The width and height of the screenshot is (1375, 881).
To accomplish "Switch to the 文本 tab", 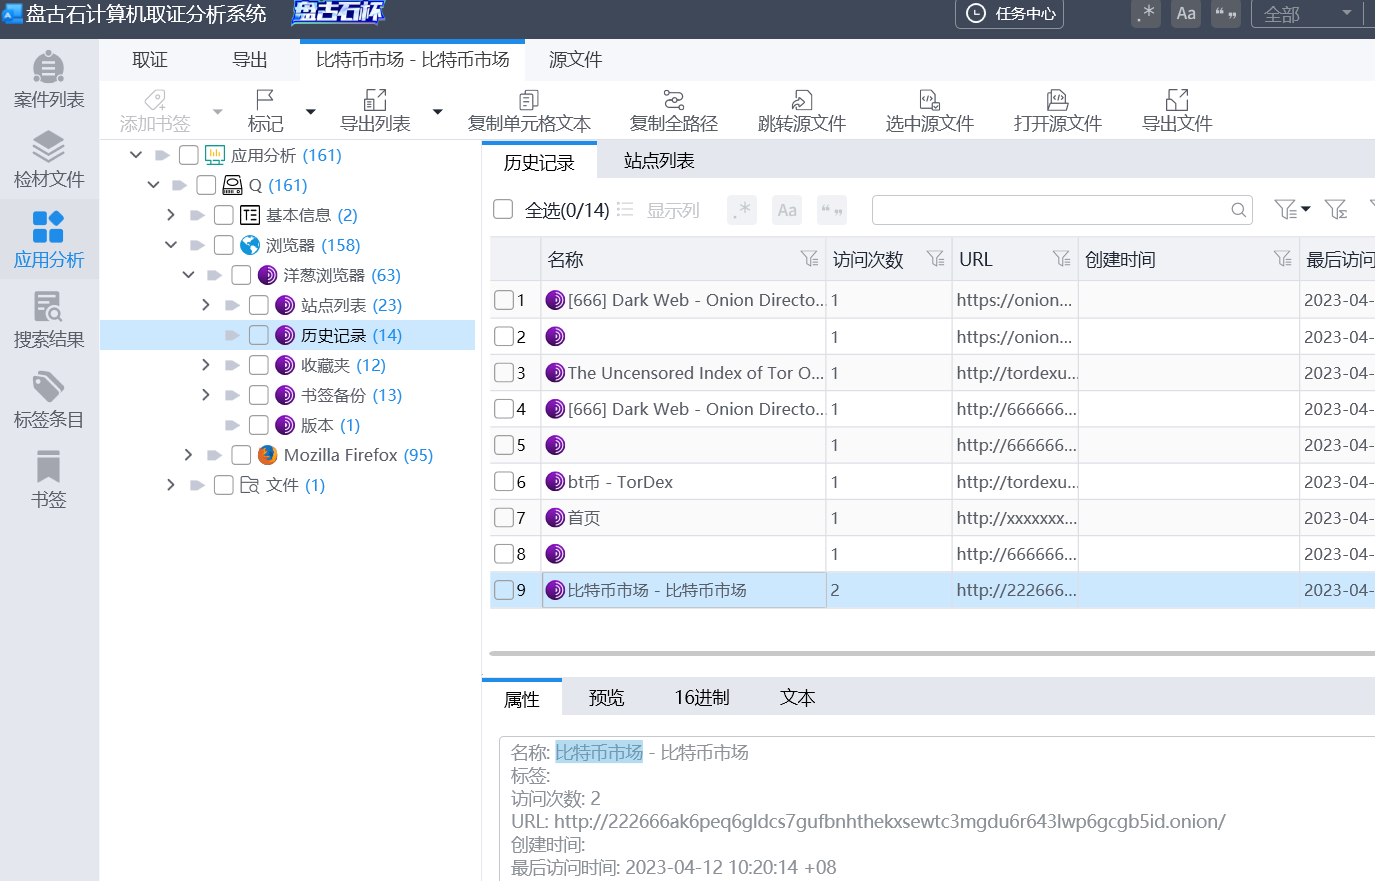I will click(x=797, y=698).
